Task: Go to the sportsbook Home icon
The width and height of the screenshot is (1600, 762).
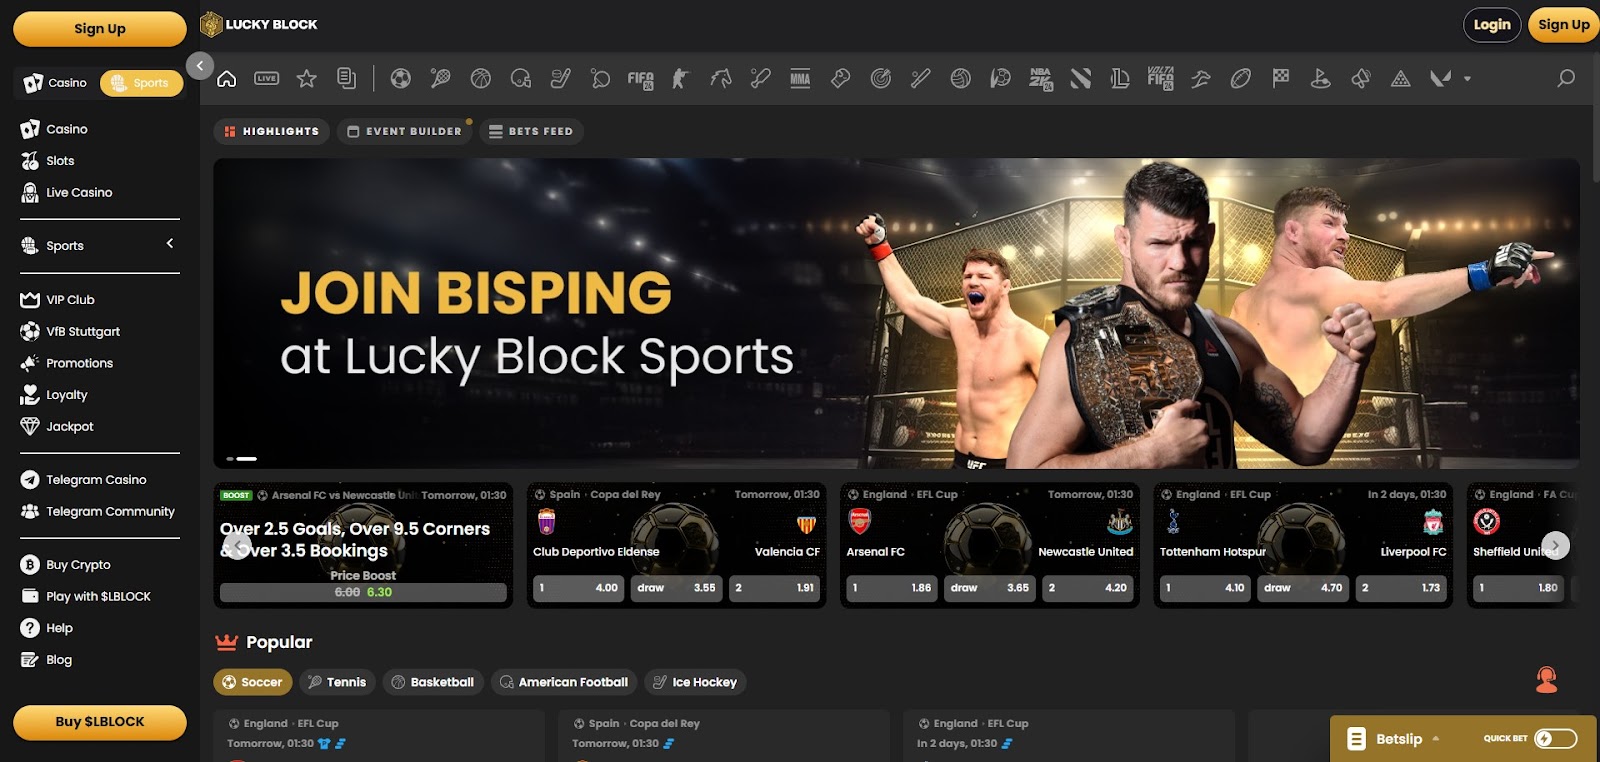Action: click(x=227, y=78)
